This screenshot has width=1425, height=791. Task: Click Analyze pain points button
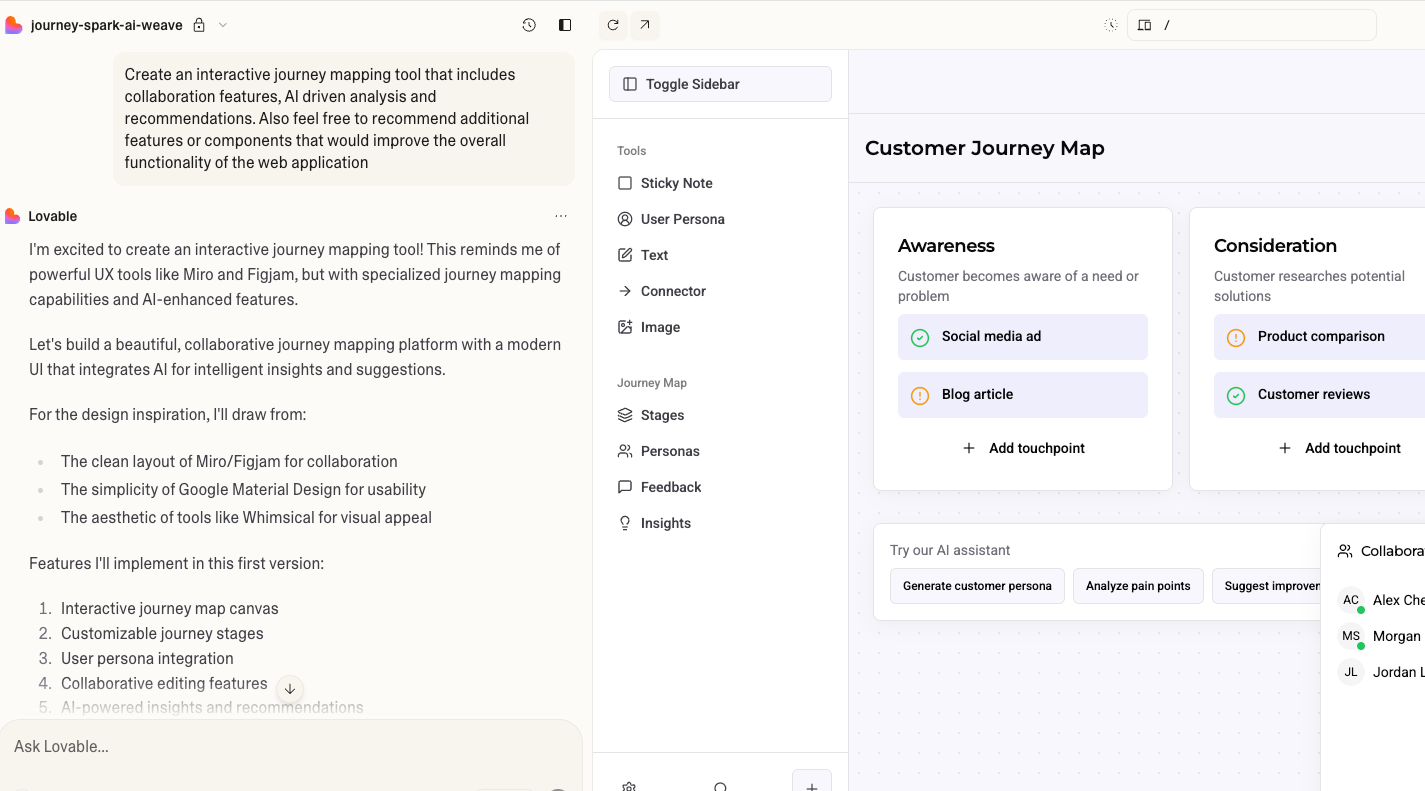click(1138, 586)
